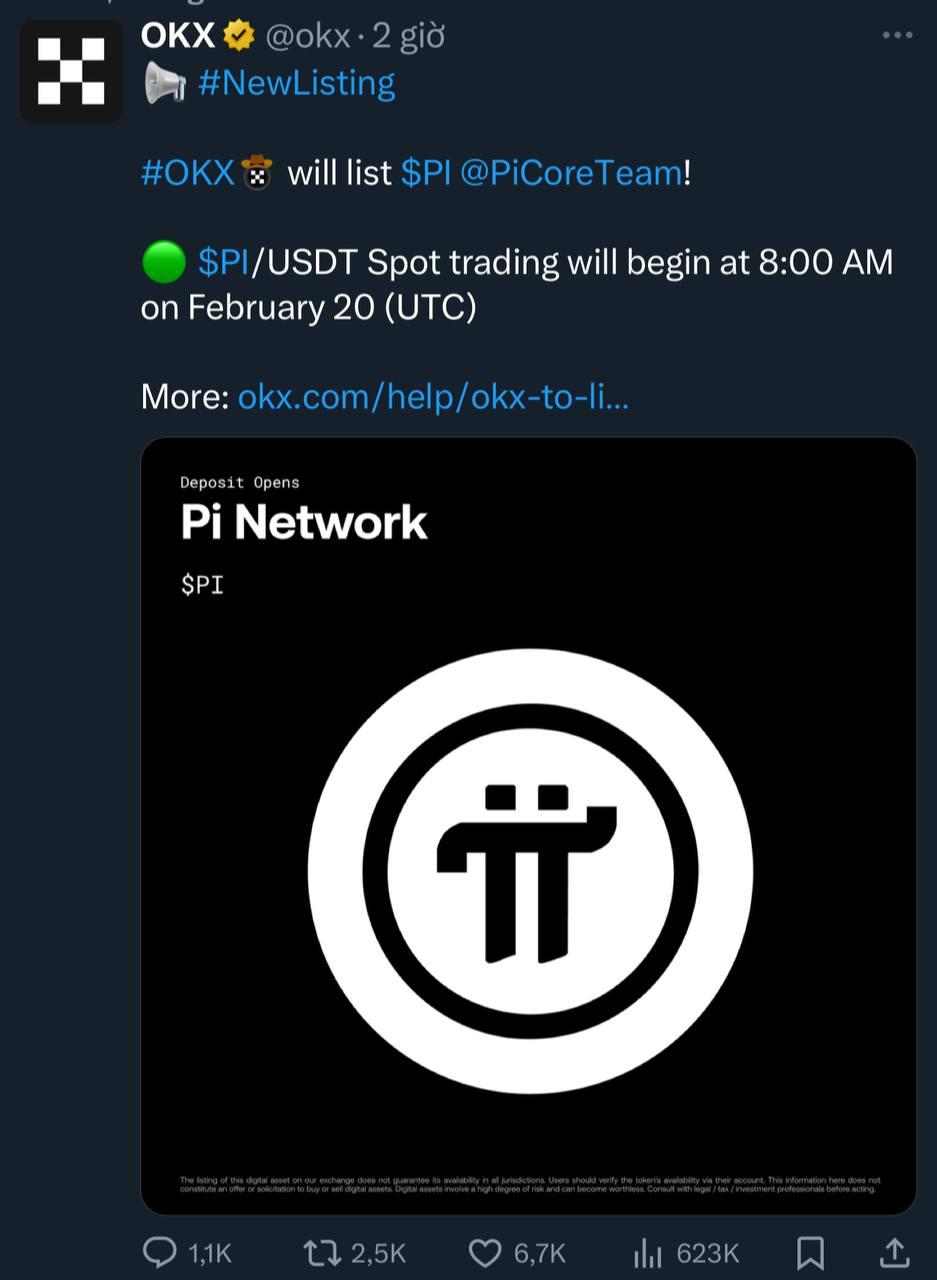Open the $PI cashtag after 'will list'
This screenshot has height=1280, width=937.
pos(426,172)
